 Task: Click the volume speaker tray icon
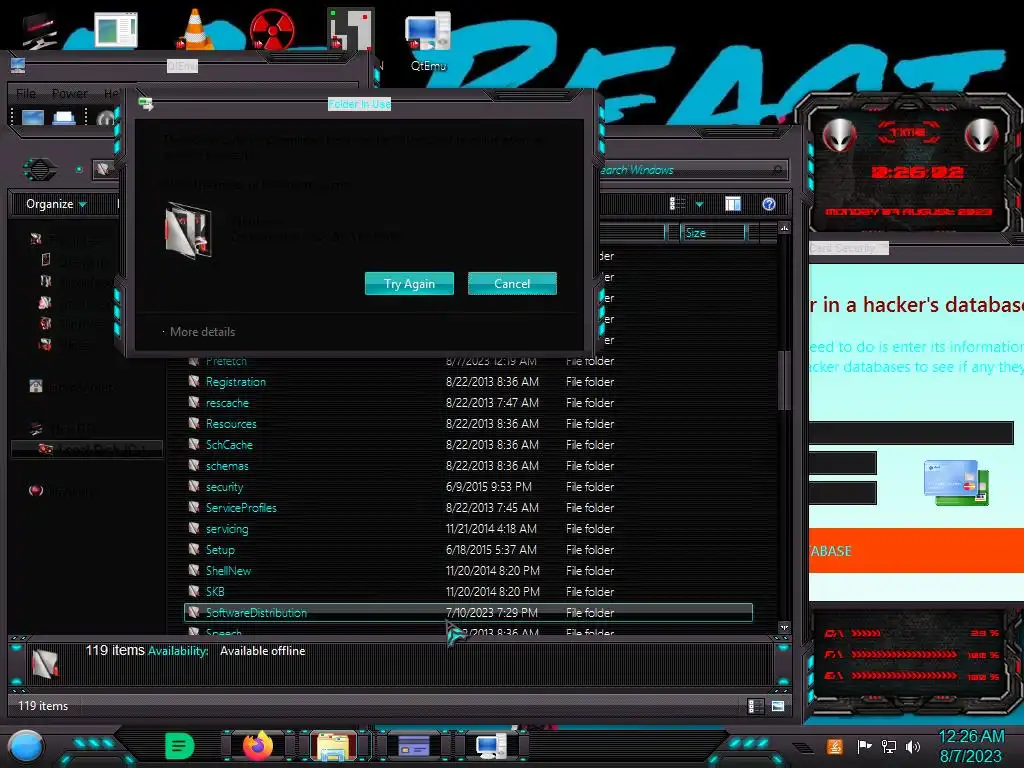[x=913, y=746]
